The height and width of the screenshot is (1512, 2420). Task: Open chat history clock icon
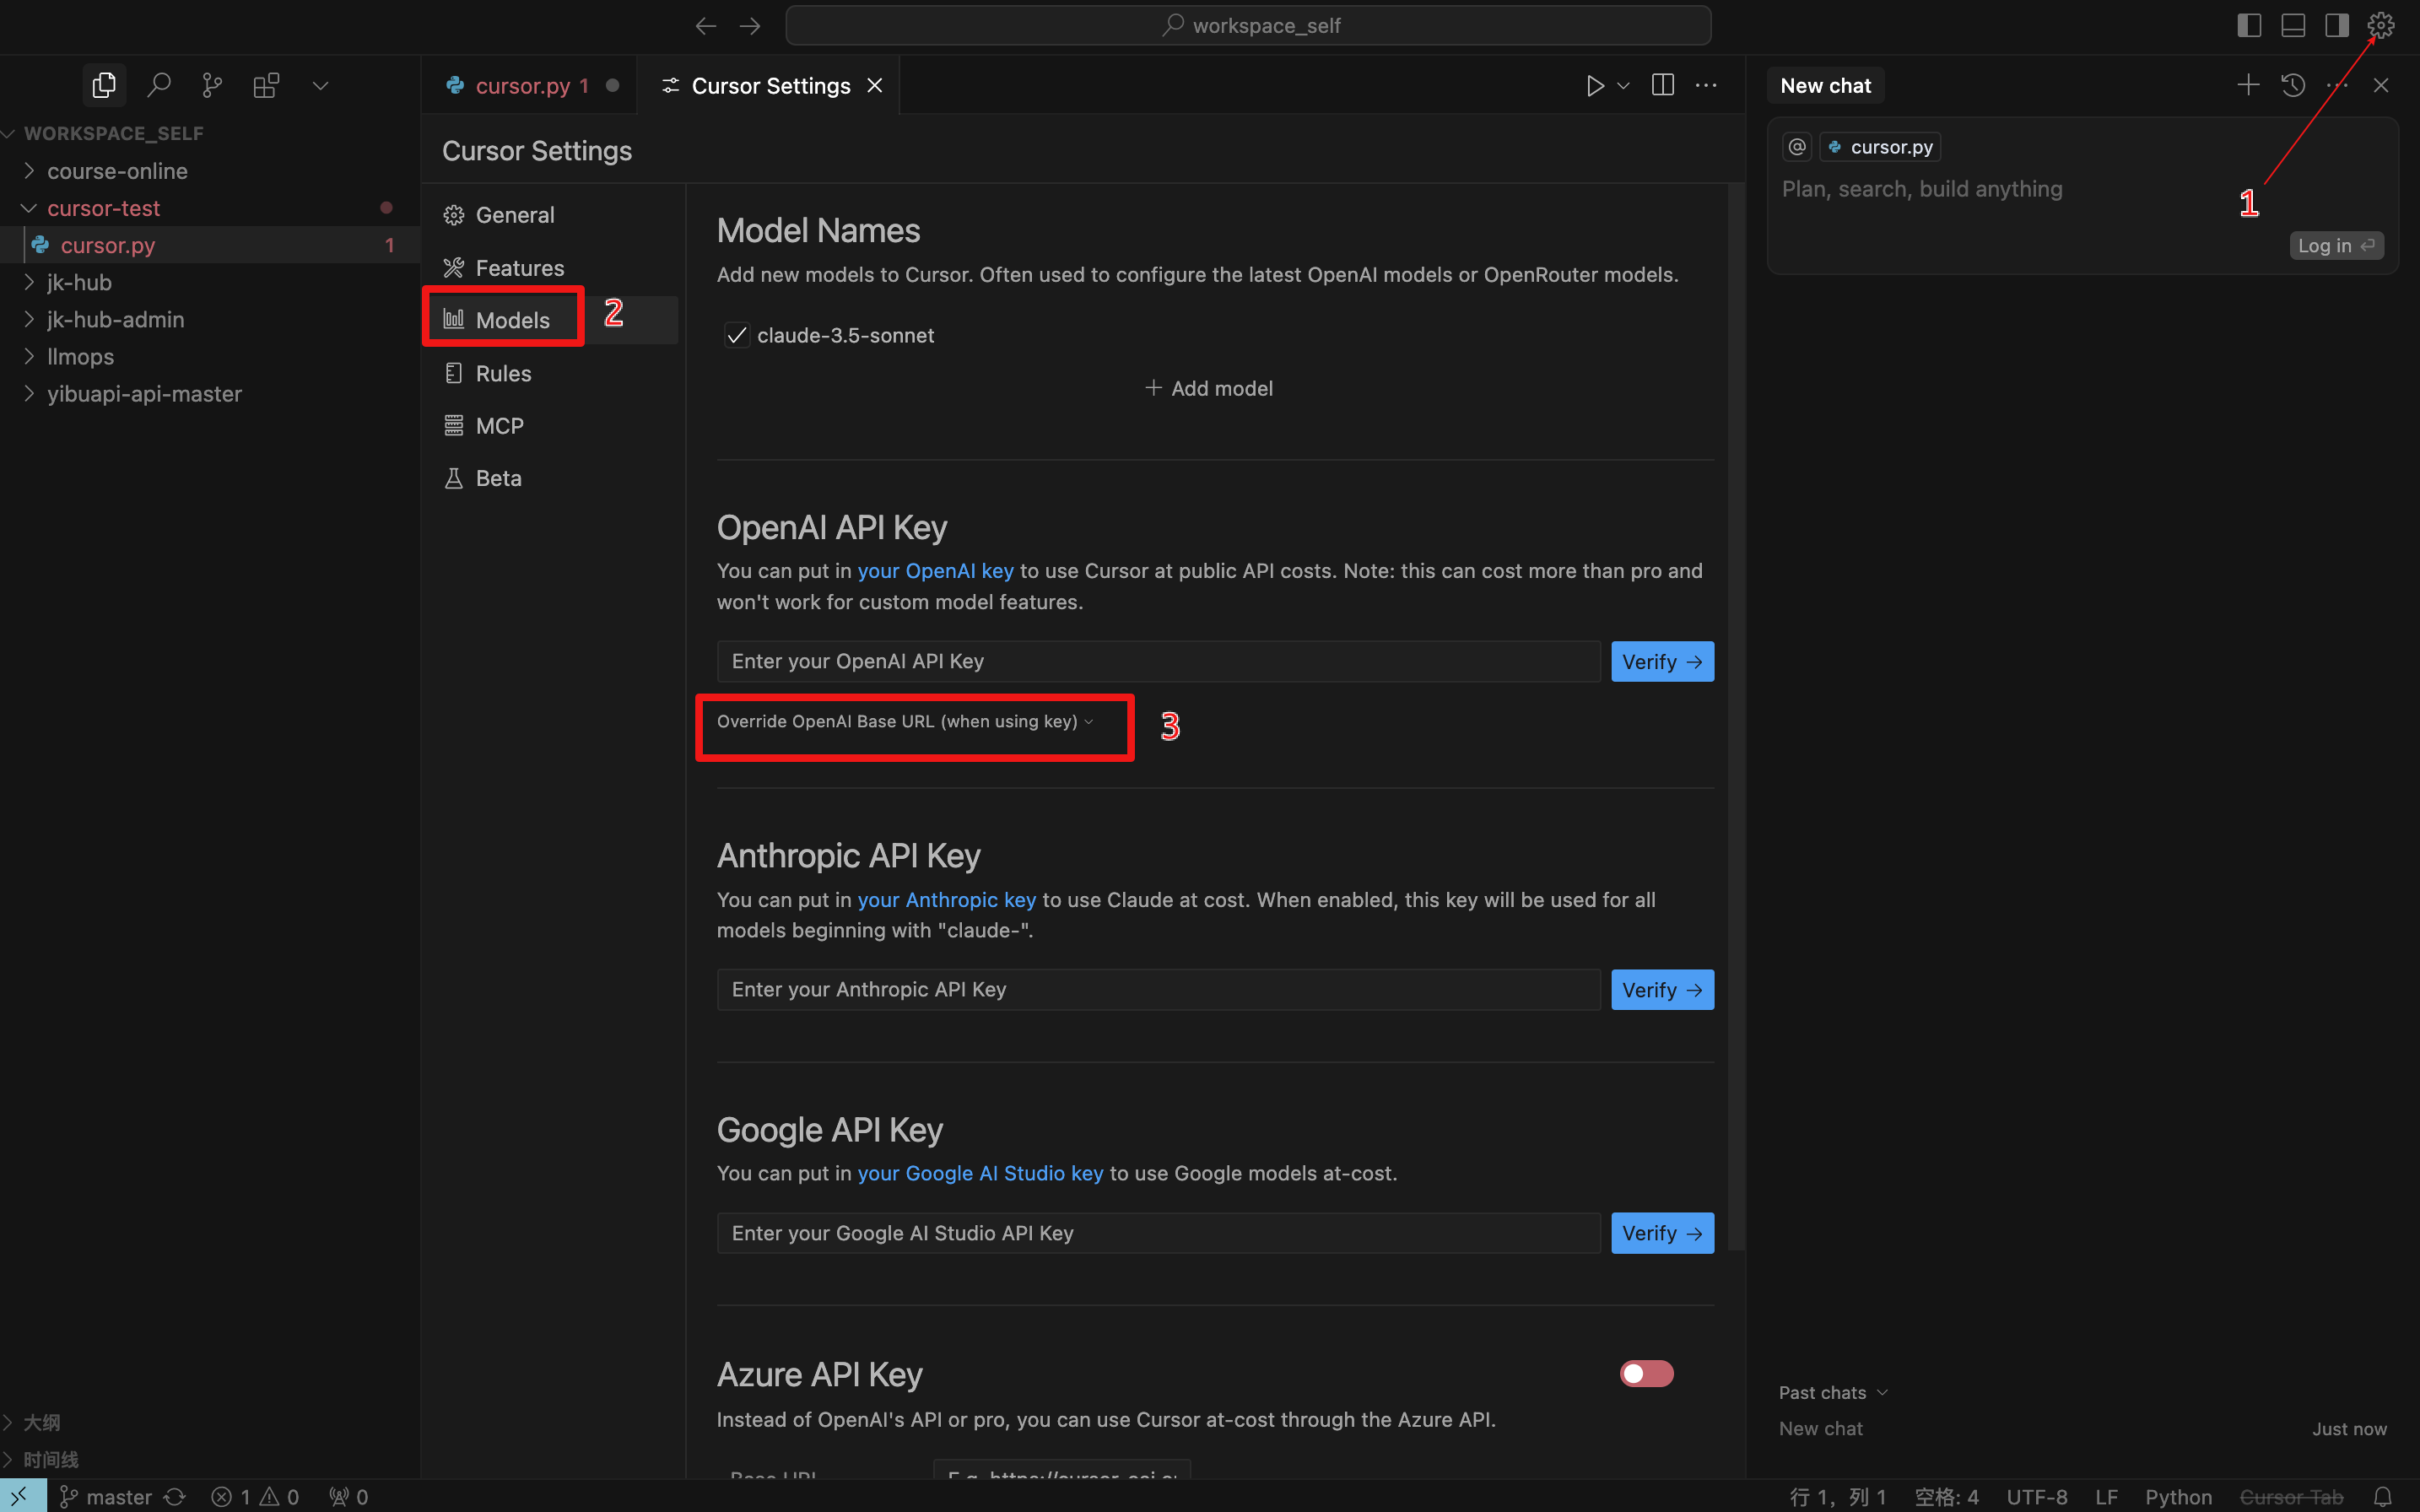pos(2293,86)
